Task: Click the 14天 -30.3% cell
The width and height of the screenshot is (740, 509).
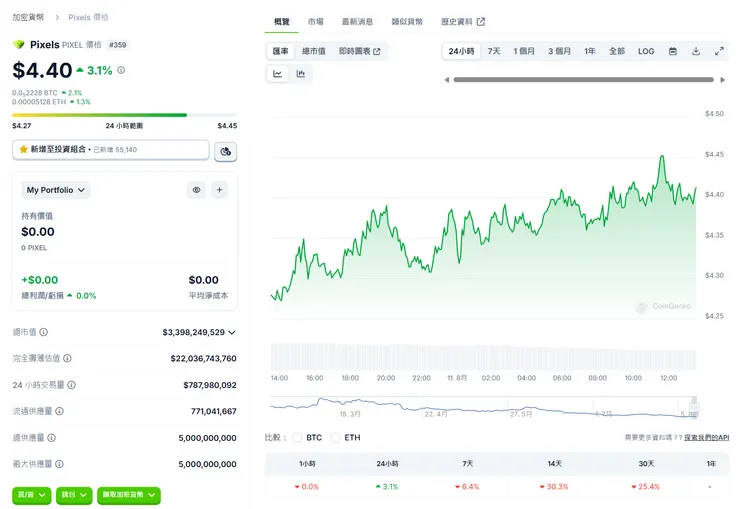Action: 555,486
